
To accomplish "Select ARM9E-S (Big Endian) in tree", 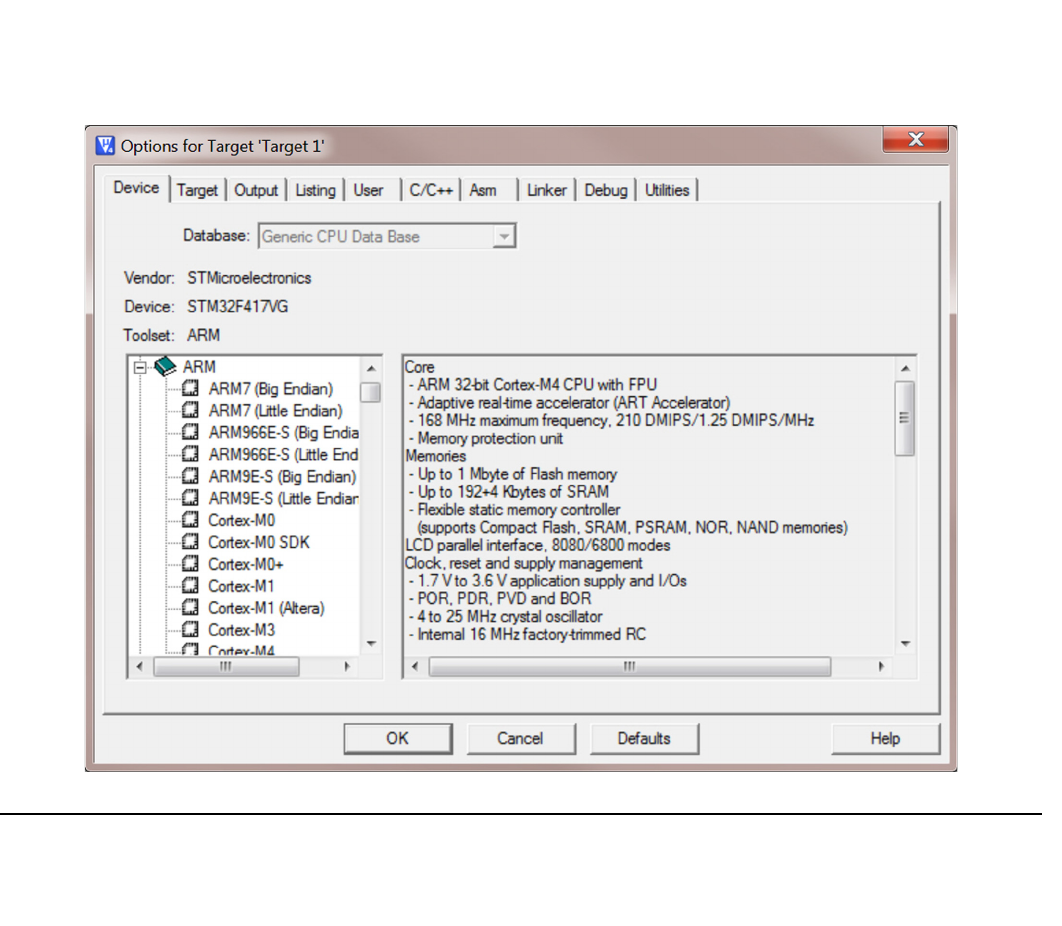I will tap(282, 476).
